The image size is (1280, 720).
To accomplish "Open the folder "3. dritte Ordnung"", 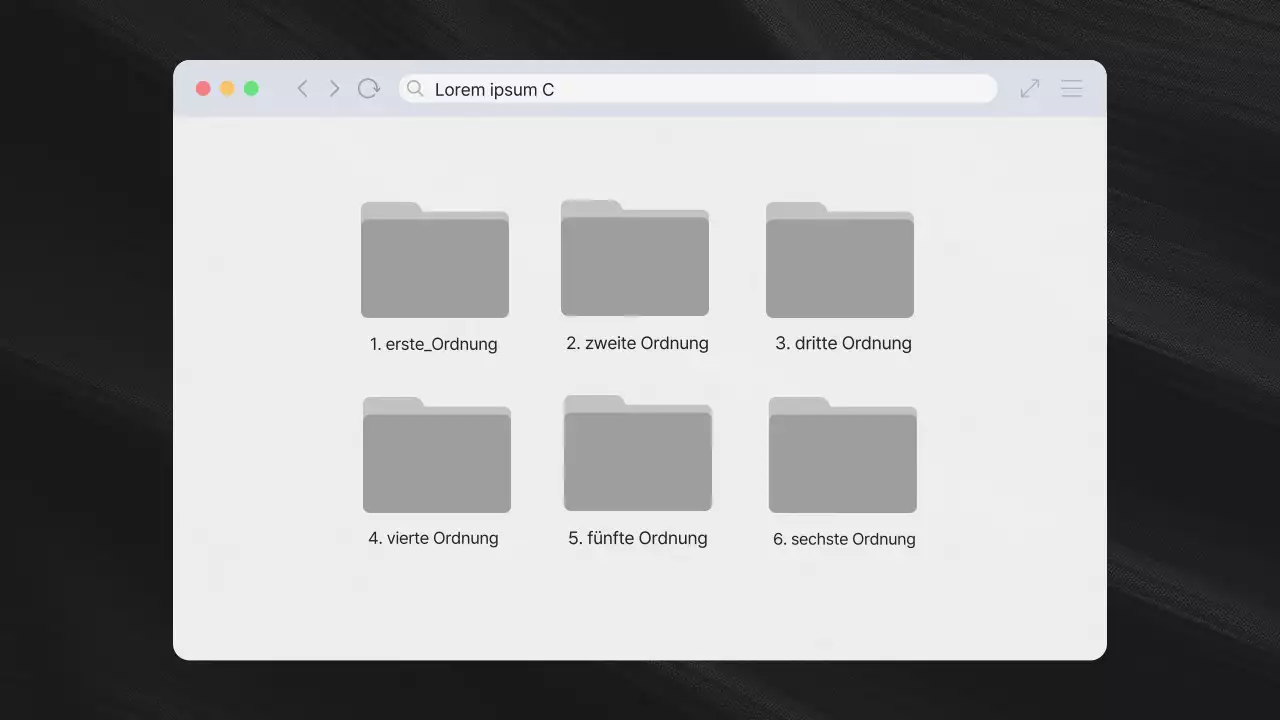I will click(x=840, y=260).
